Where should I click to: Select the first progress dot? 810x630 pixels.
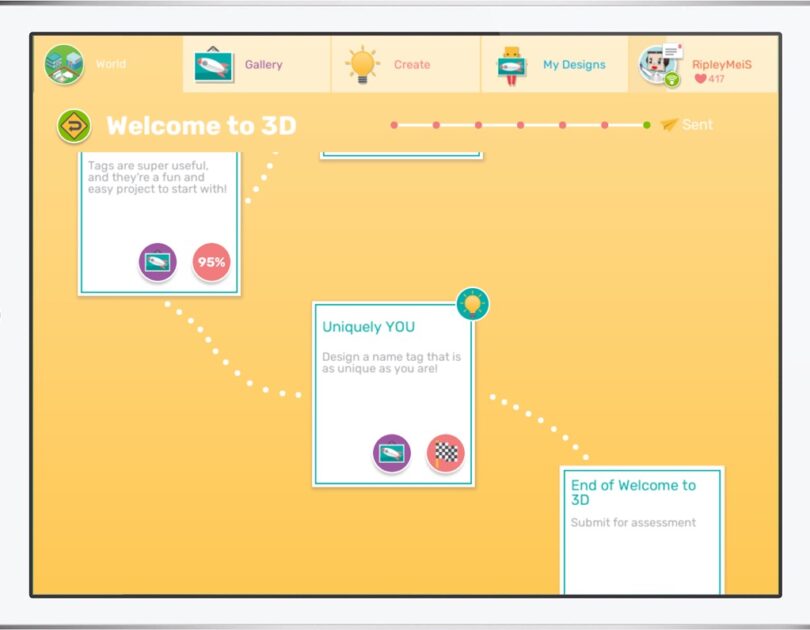click(394, 125)
